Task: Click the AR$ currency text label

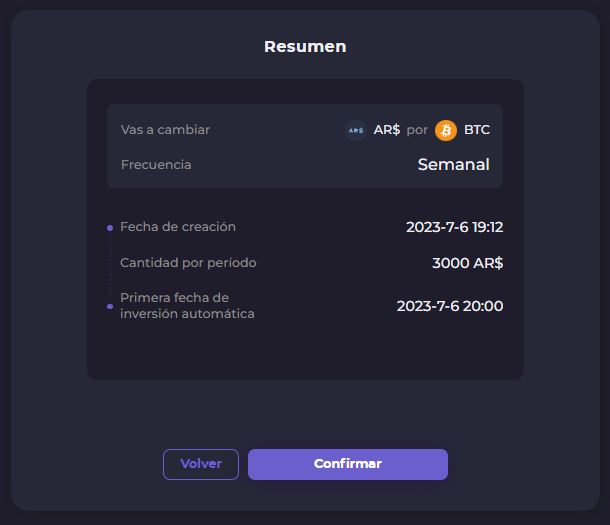Action: [x=387, y=130]
